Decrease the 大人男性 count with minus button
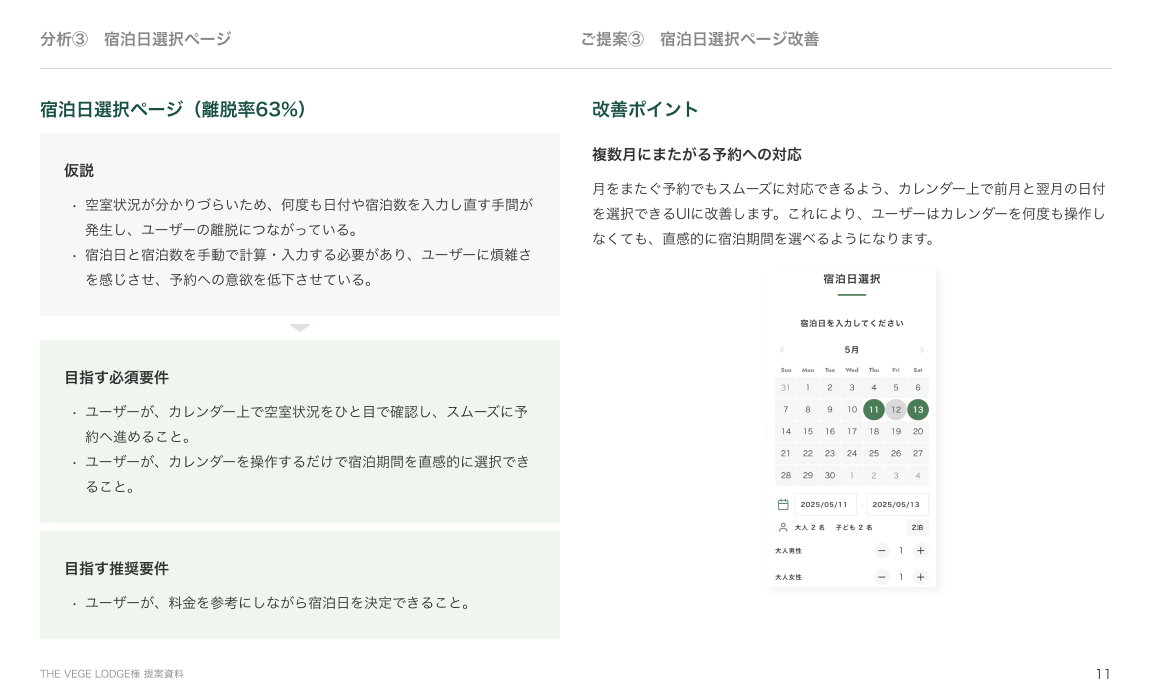 [x=881, y=551]
